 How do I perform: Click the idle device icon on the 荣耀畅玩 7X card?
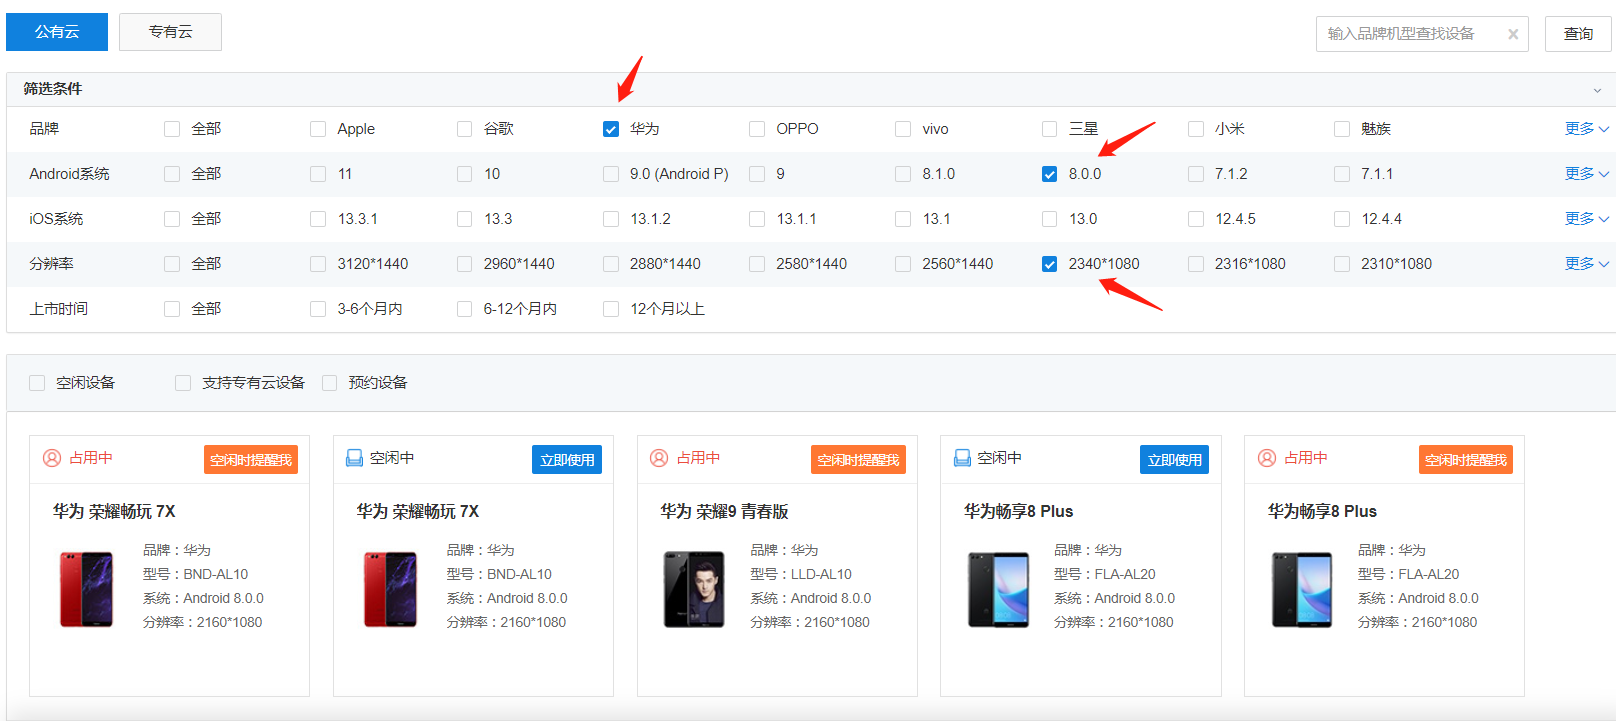point(354,458)
